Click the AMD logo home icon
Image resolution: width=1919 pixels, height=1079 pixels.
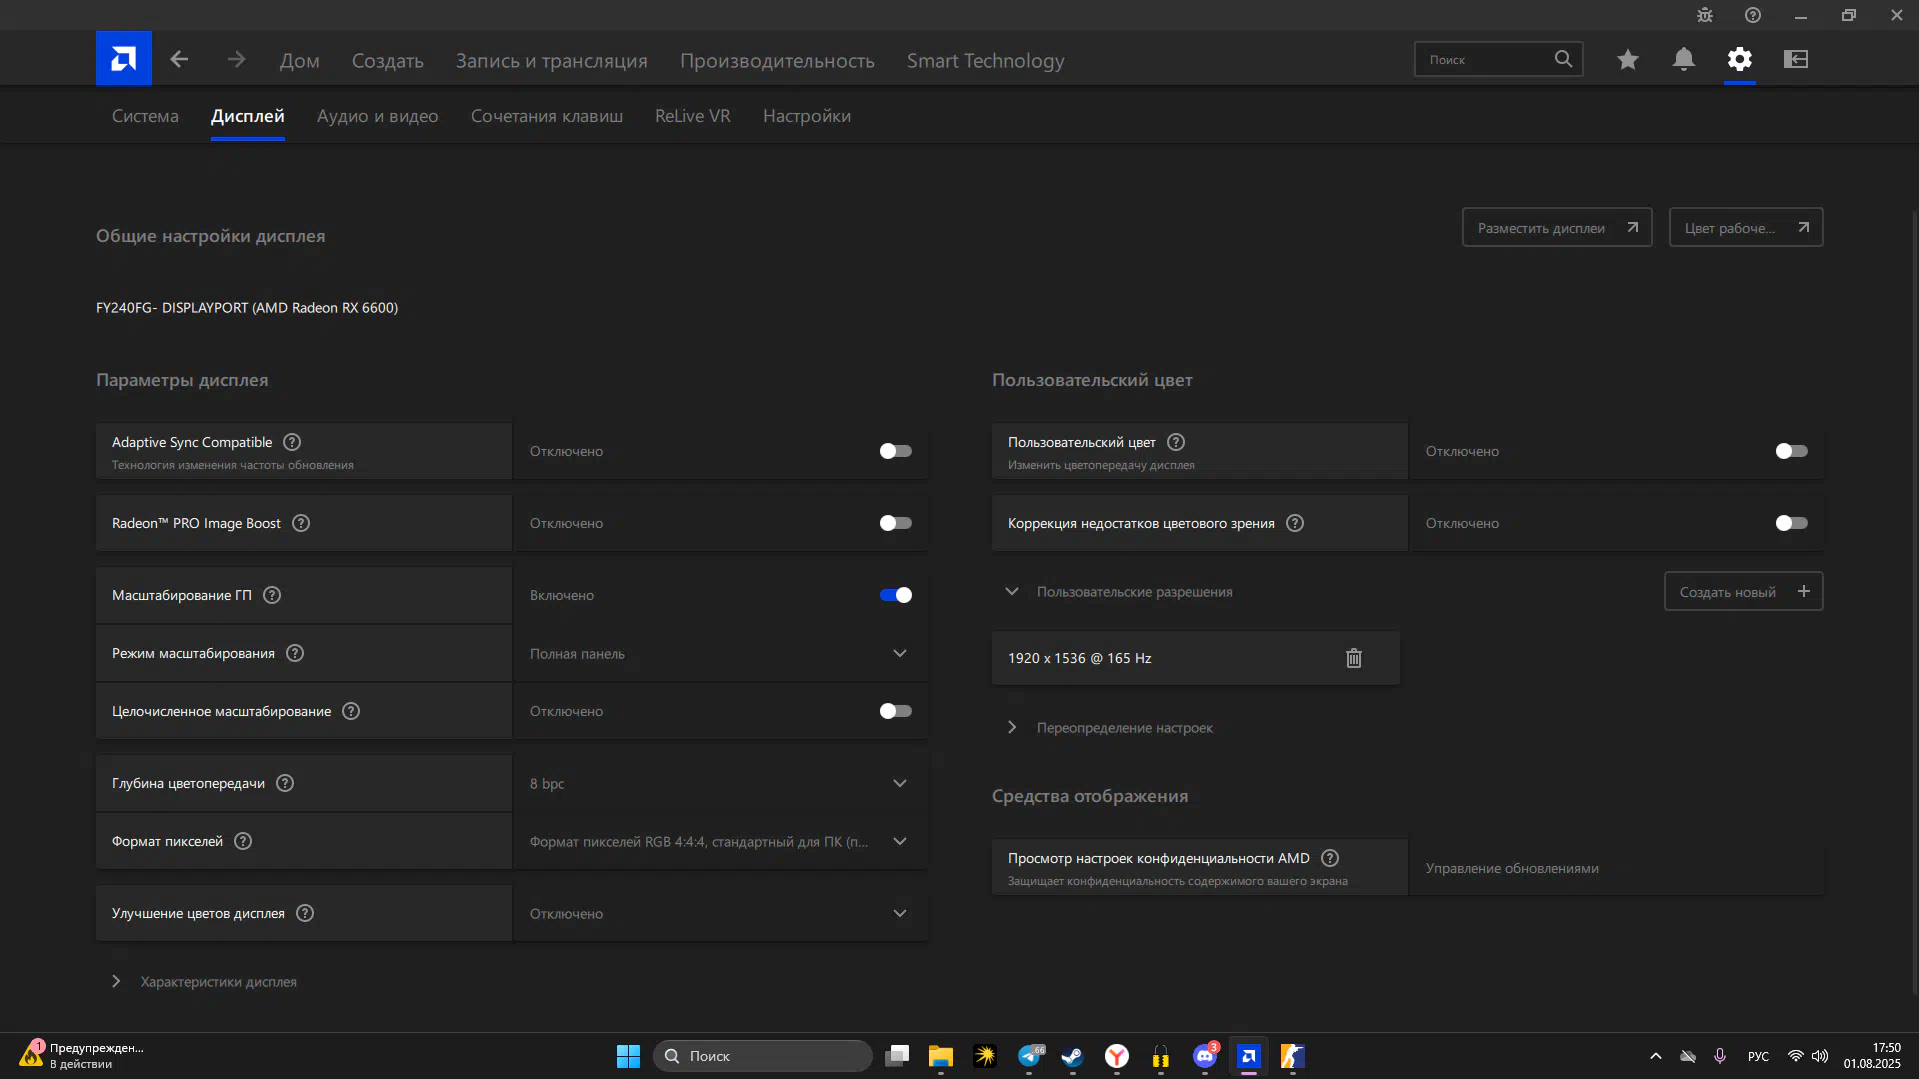coord(124,59)
